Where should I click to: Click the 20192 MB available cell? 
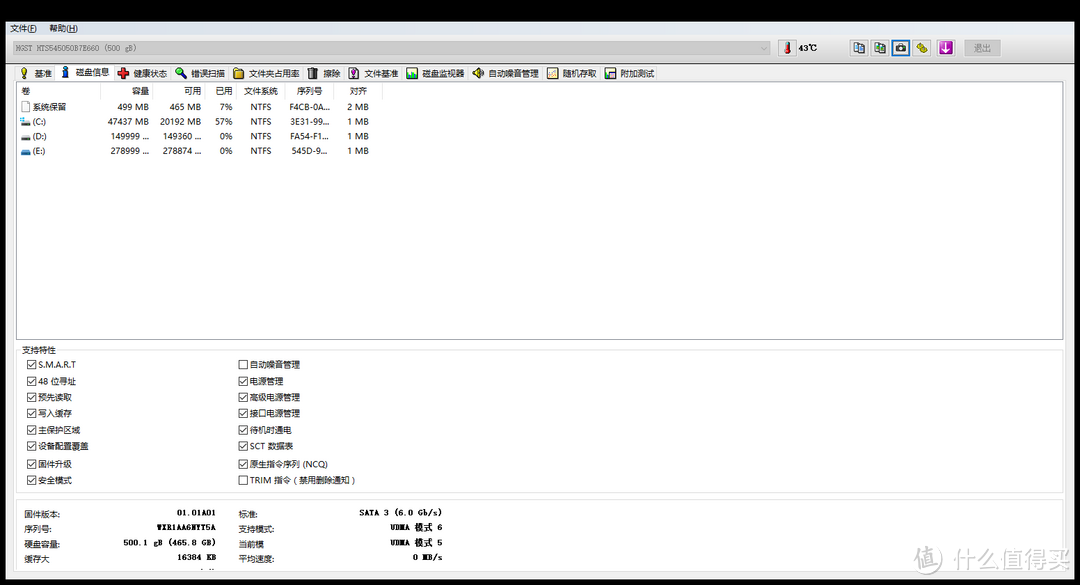[180, 121]
